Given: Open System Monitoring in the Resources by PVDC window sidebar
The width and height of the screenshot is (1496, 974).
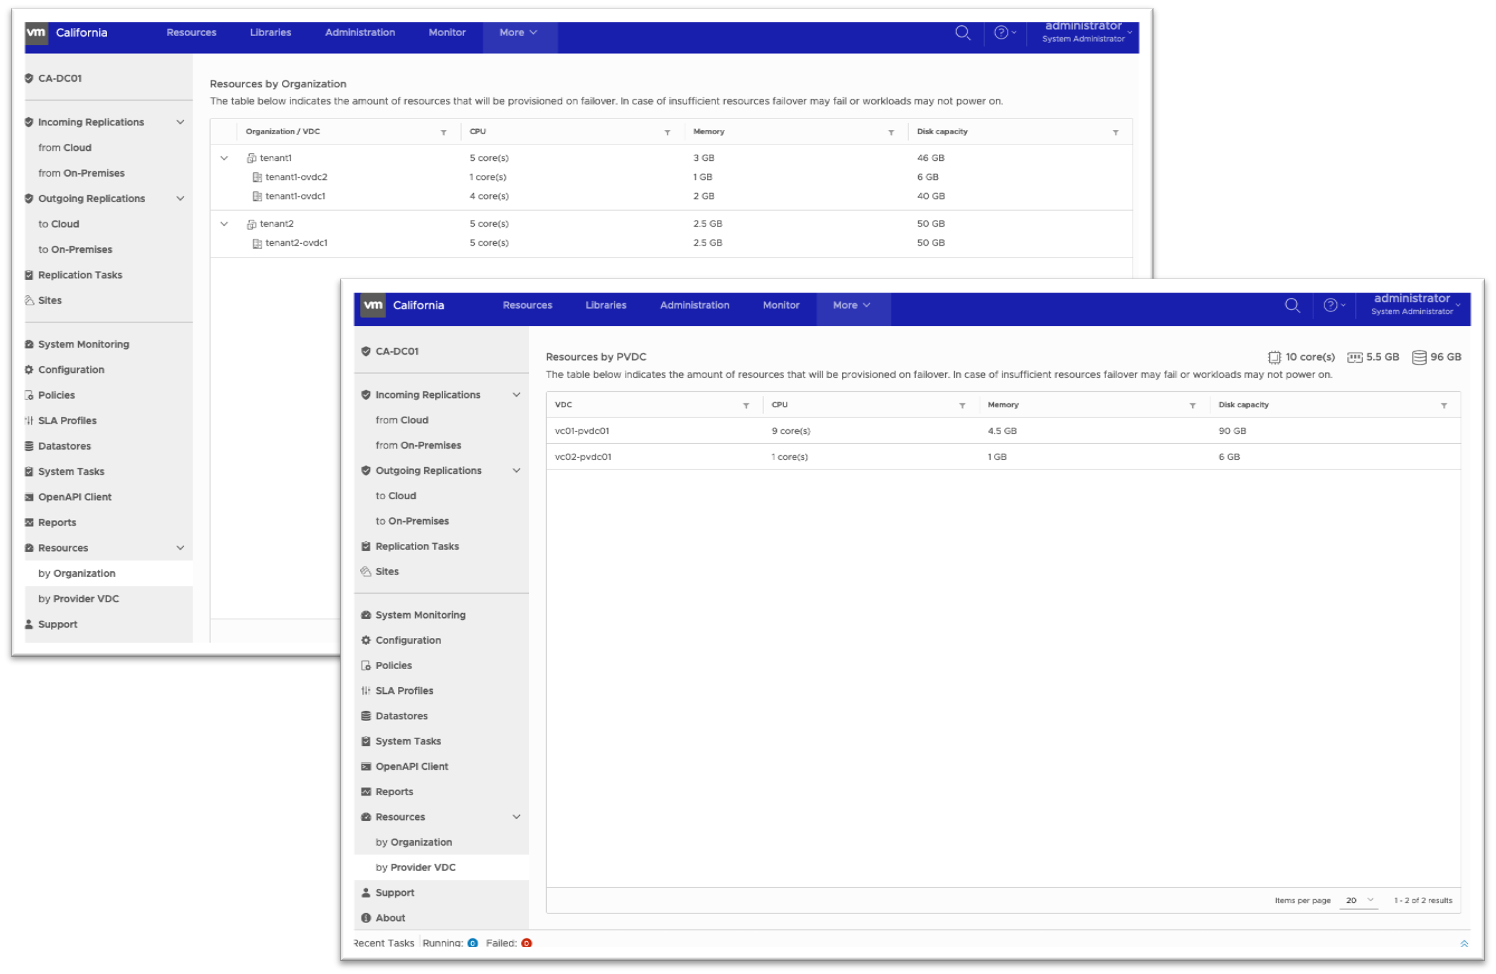Looking at the screenshot, I should pos(420,615).
